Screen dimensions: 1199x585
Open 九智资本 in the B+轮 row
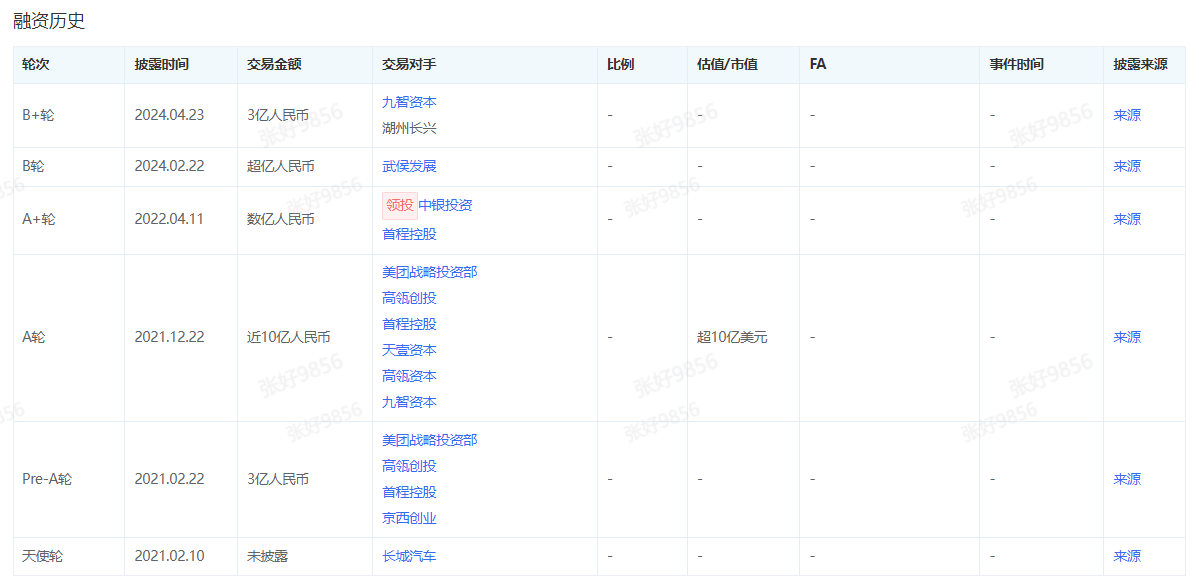409,102
